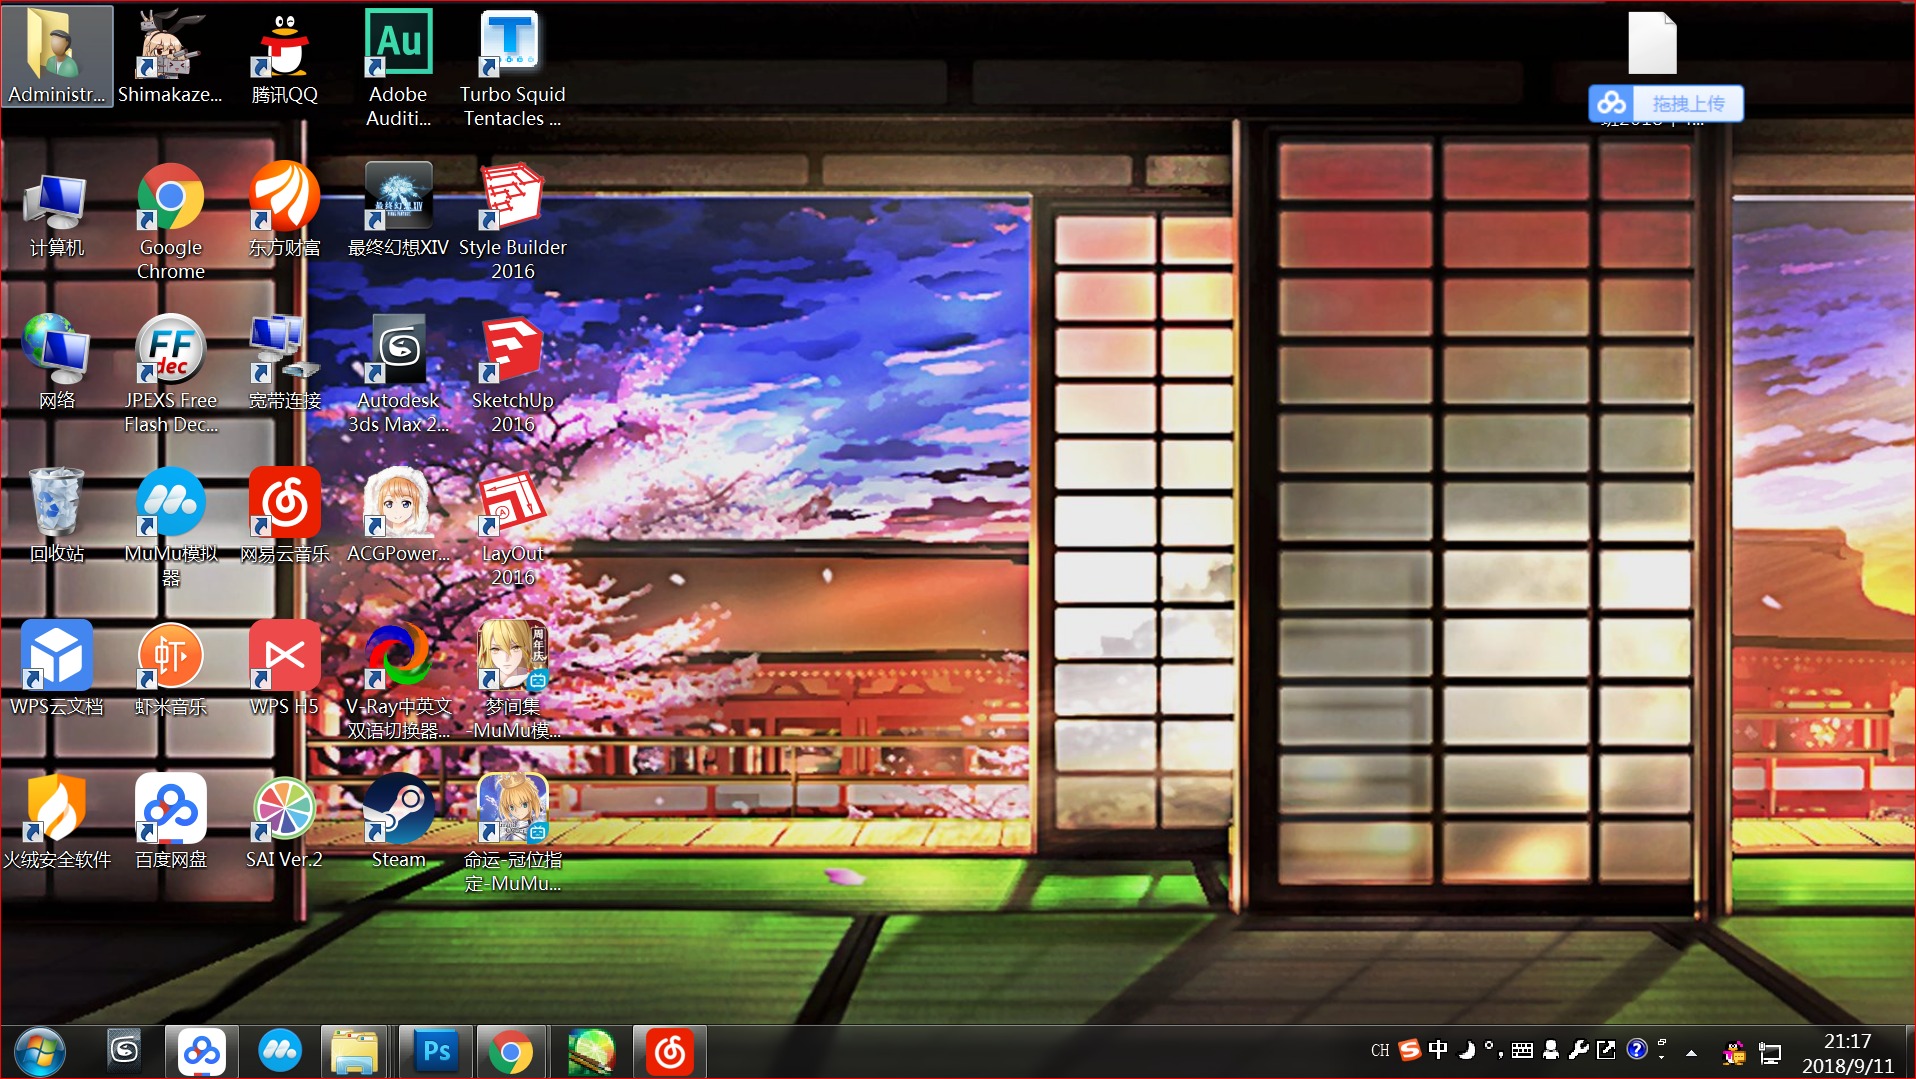Viewport: 1916px width, 1079px height.
Task: Select the LayOut 2016 desktop shortcut
Action: click(513, 528)
